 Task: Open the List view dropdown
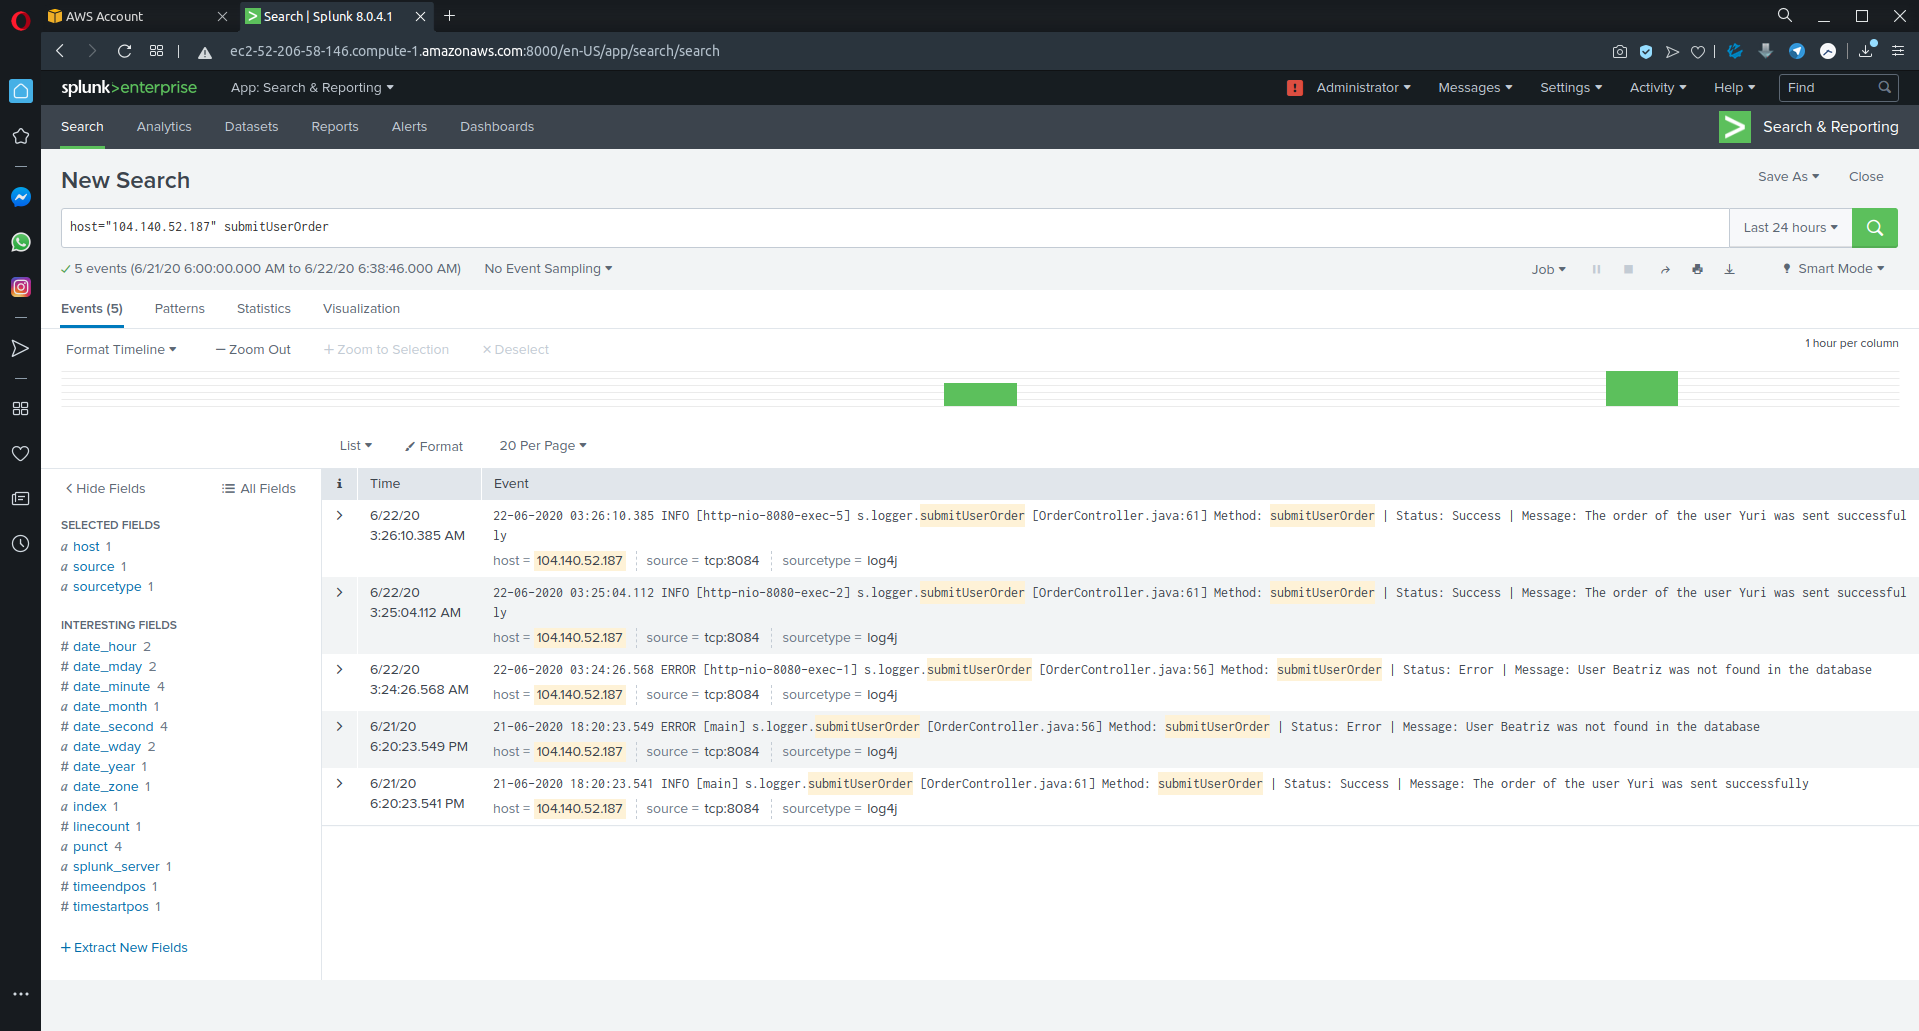(355, 446)
